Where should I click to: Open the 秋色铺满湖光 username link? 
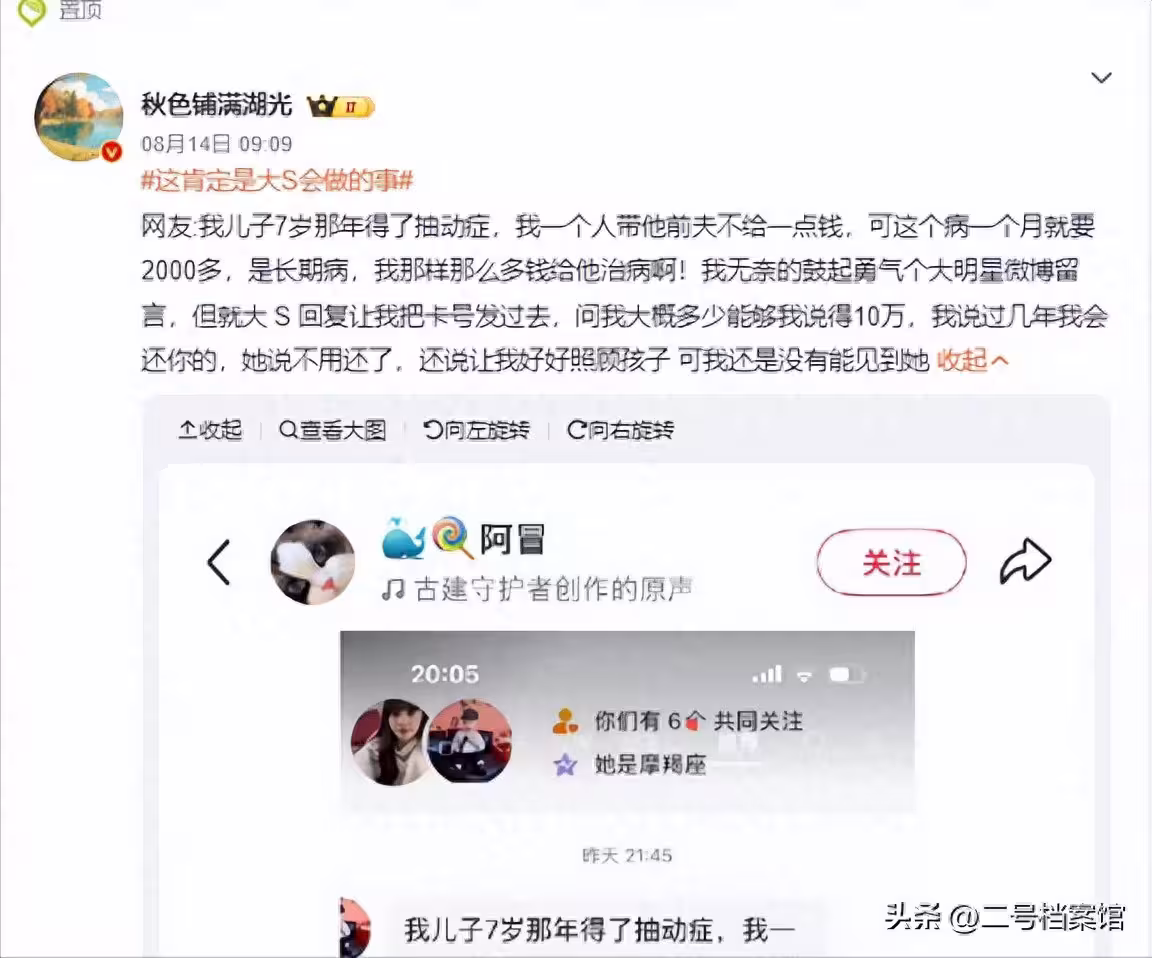tap(217, 105)
